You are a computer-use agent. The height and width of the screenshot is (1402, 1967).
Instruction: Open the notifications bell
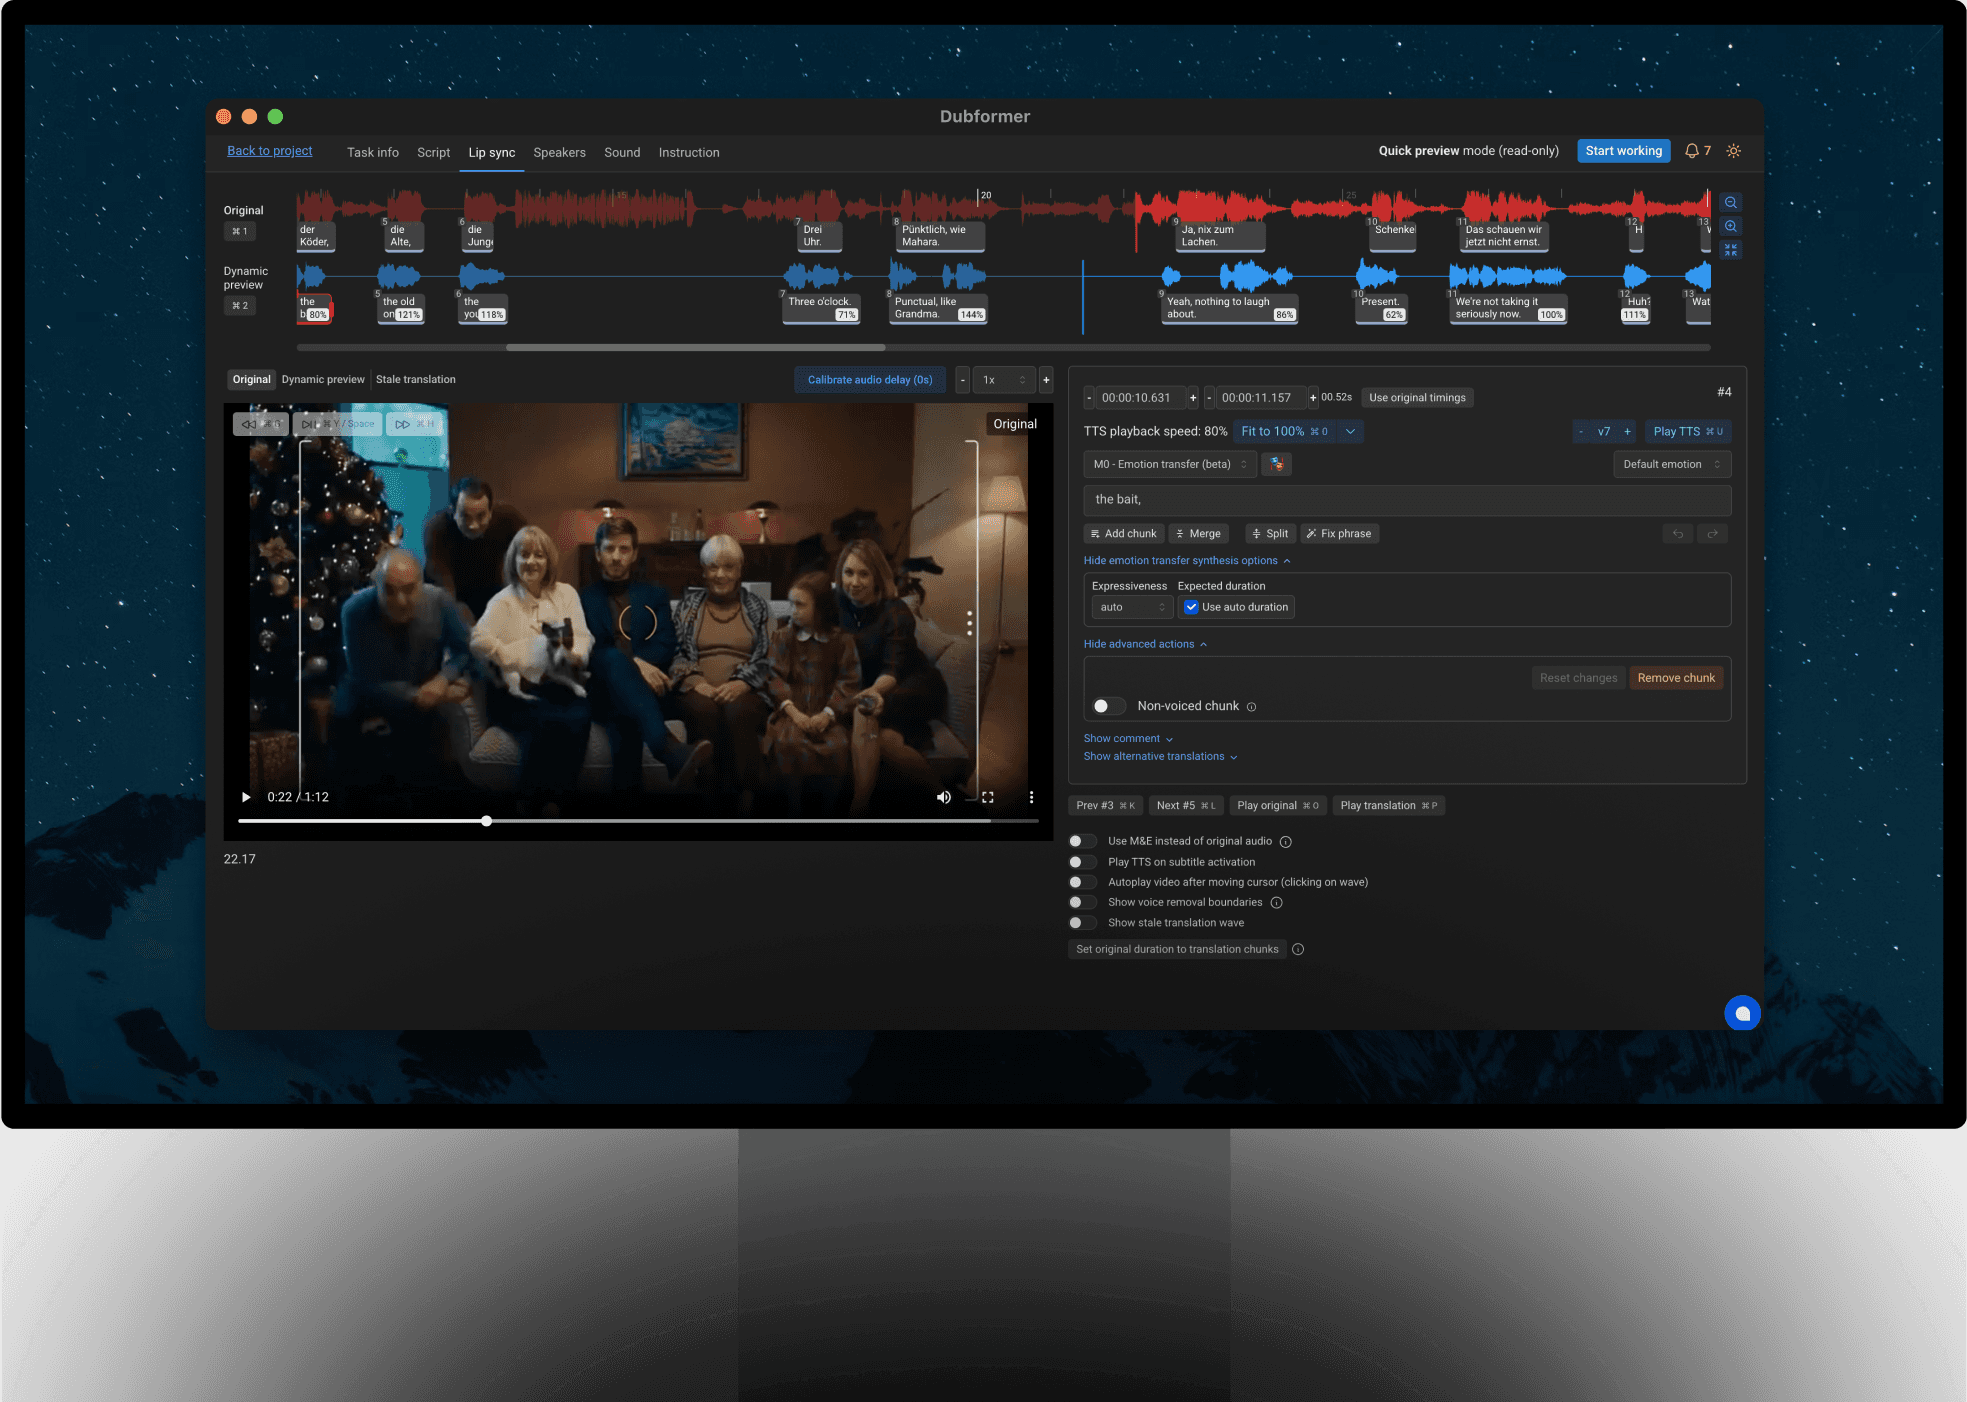tap(1692, 151)
